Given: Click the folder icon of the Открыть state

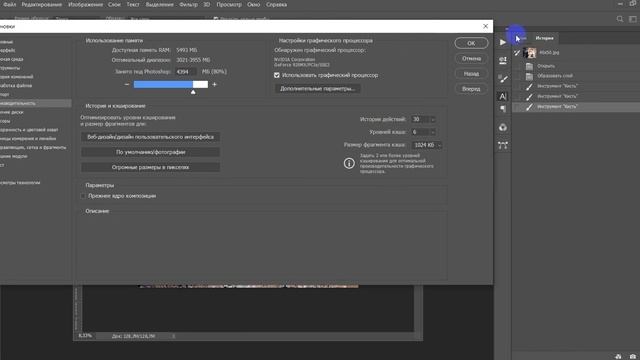Looking at the screenshot, I should click(x=529, y=66).
